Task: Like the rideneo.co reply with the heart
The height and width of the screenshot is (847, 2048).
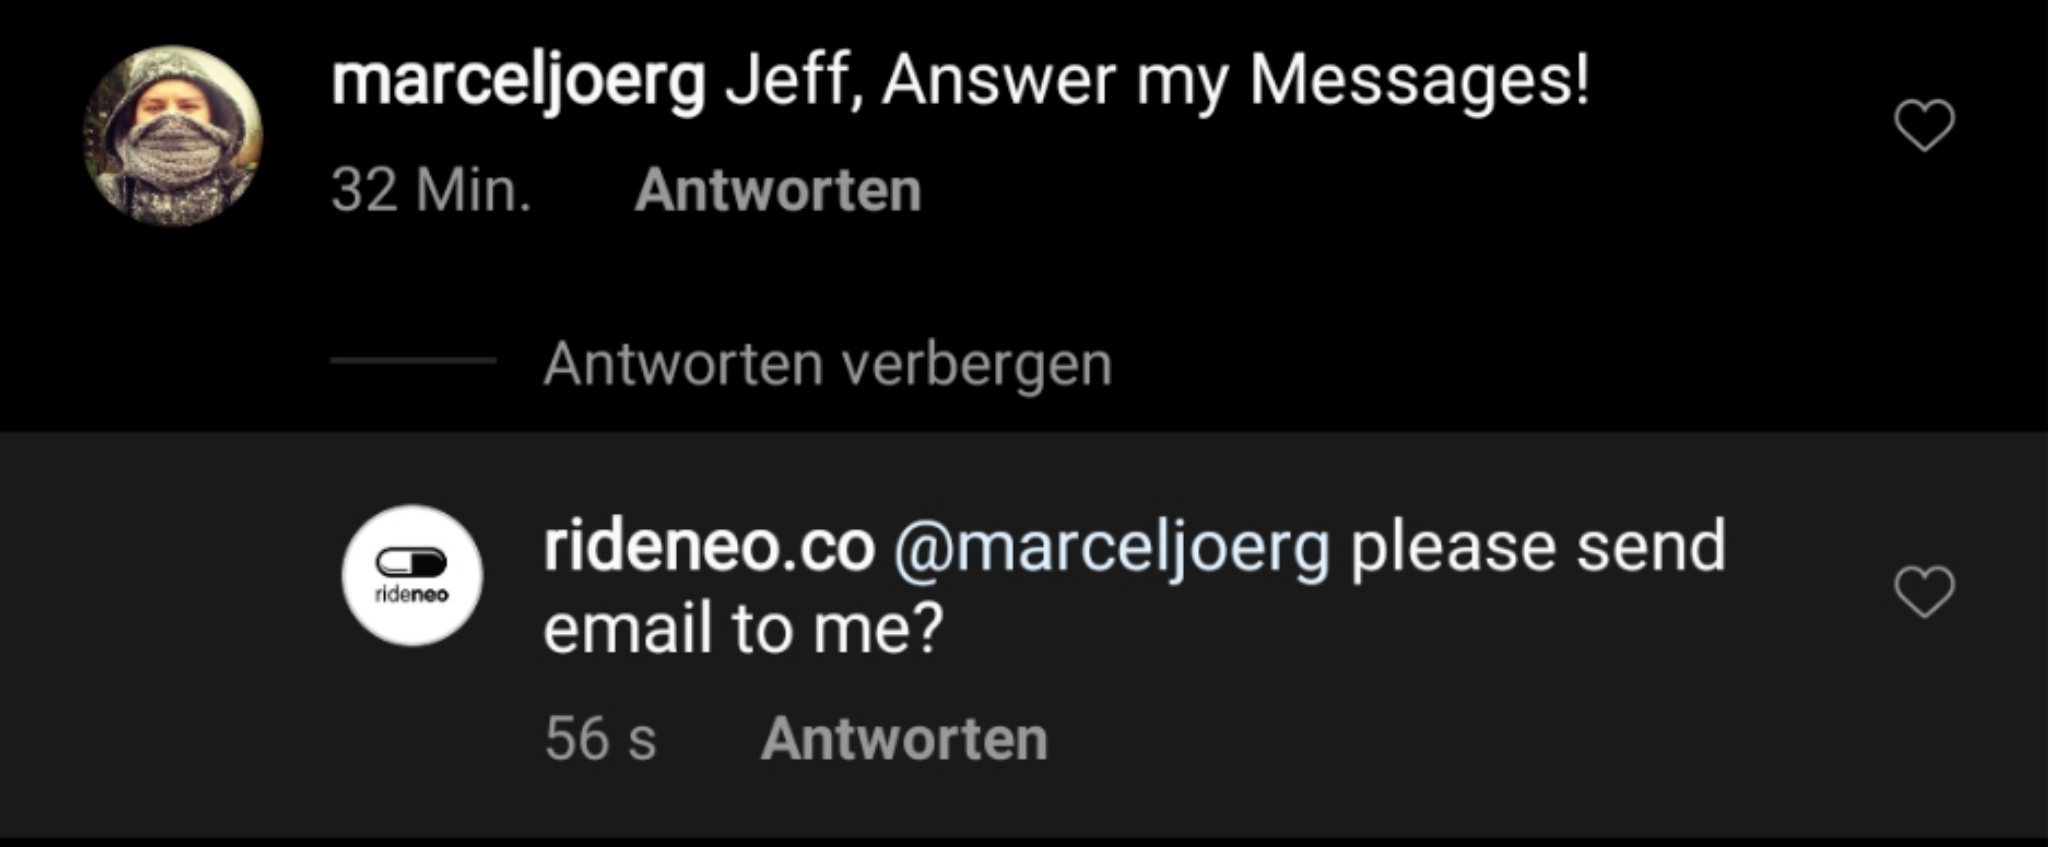Action: point(1924,591)
